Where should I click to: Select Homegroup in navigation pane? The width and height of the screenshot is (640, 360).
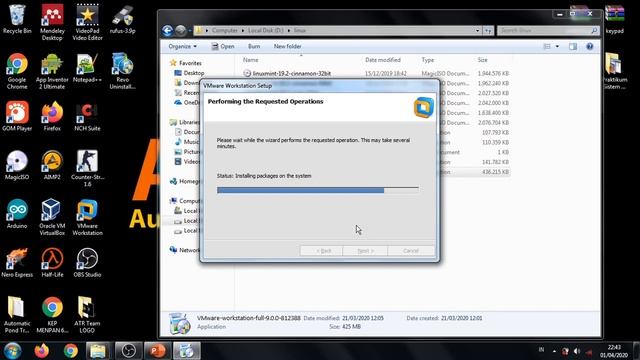tap(185, 181)
